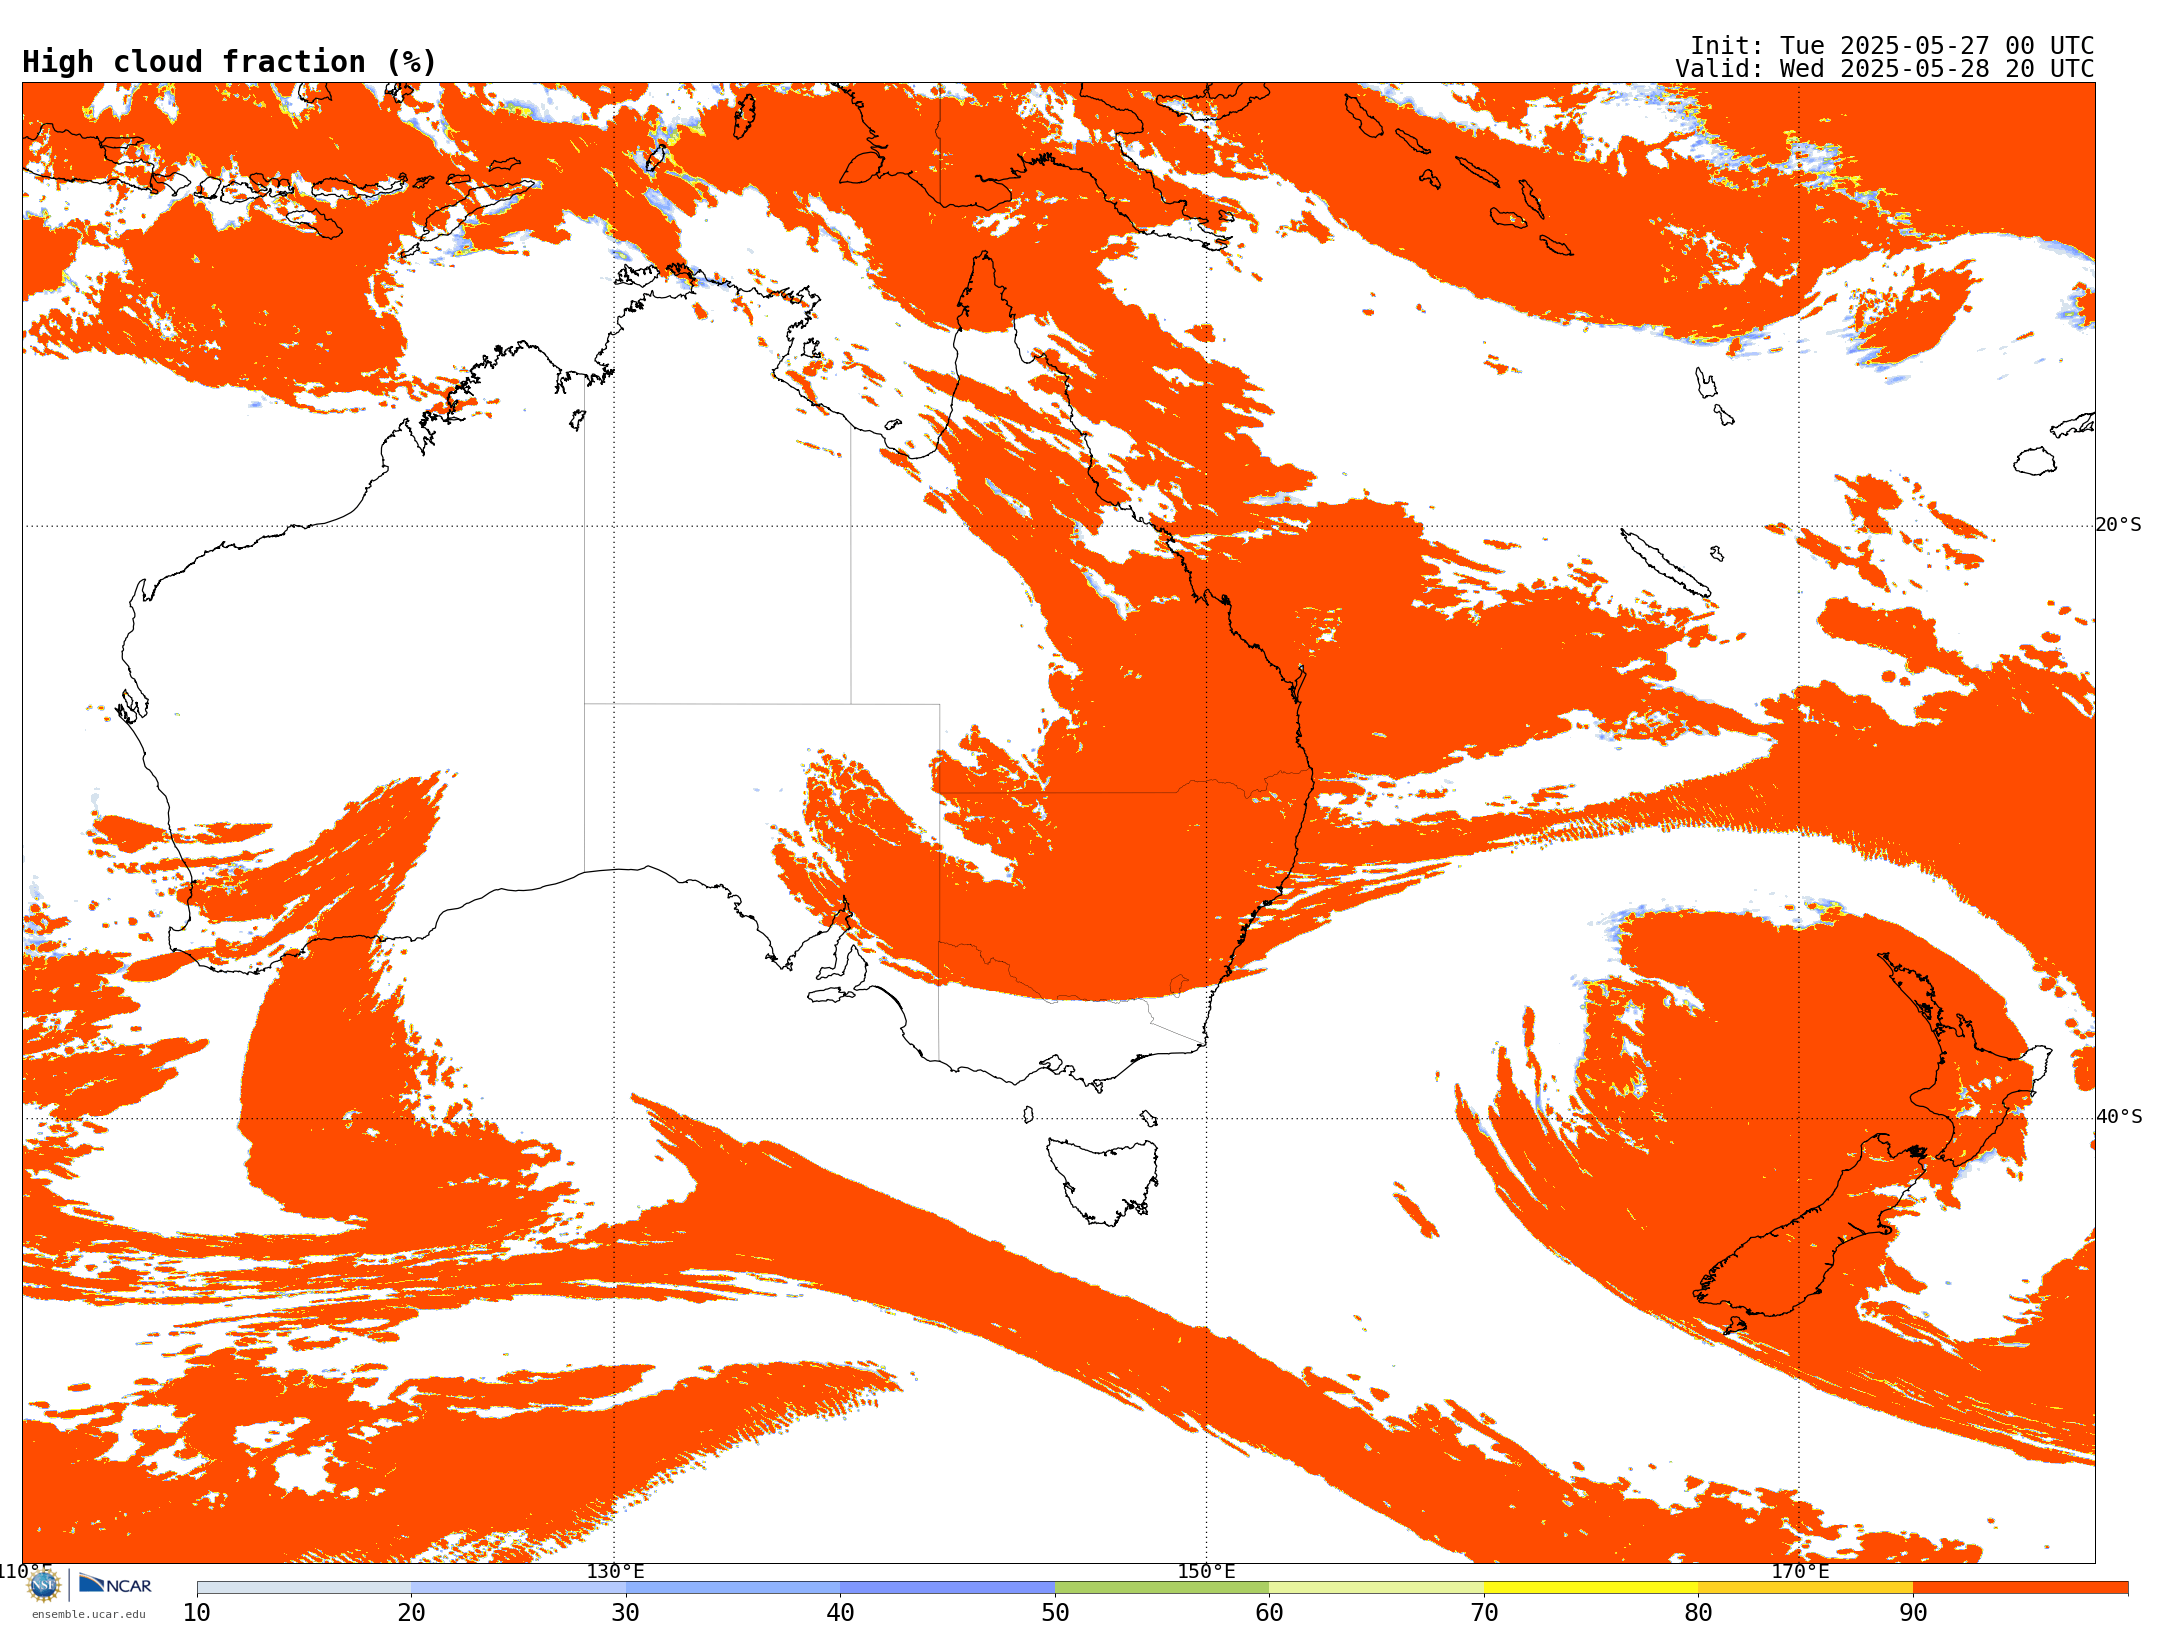This screenshot has height=1626, width=2160.
Task: Click the colorbar tick label '60'
Action: (x=1269, y=1612)
